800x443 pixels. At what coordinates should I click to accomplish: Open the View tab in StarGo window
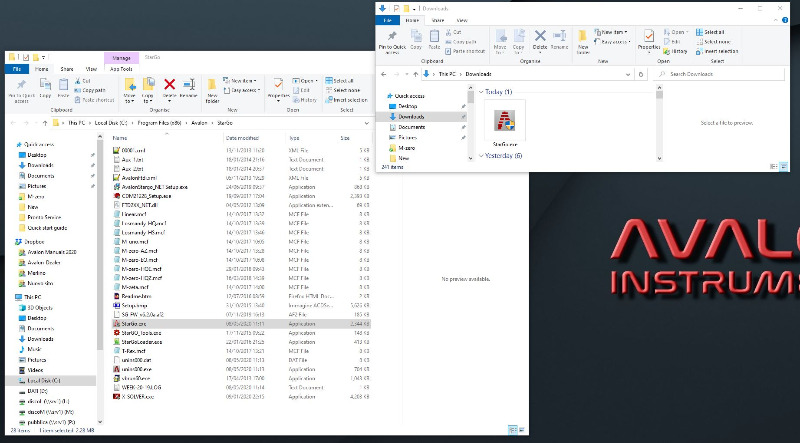(91, 69)
